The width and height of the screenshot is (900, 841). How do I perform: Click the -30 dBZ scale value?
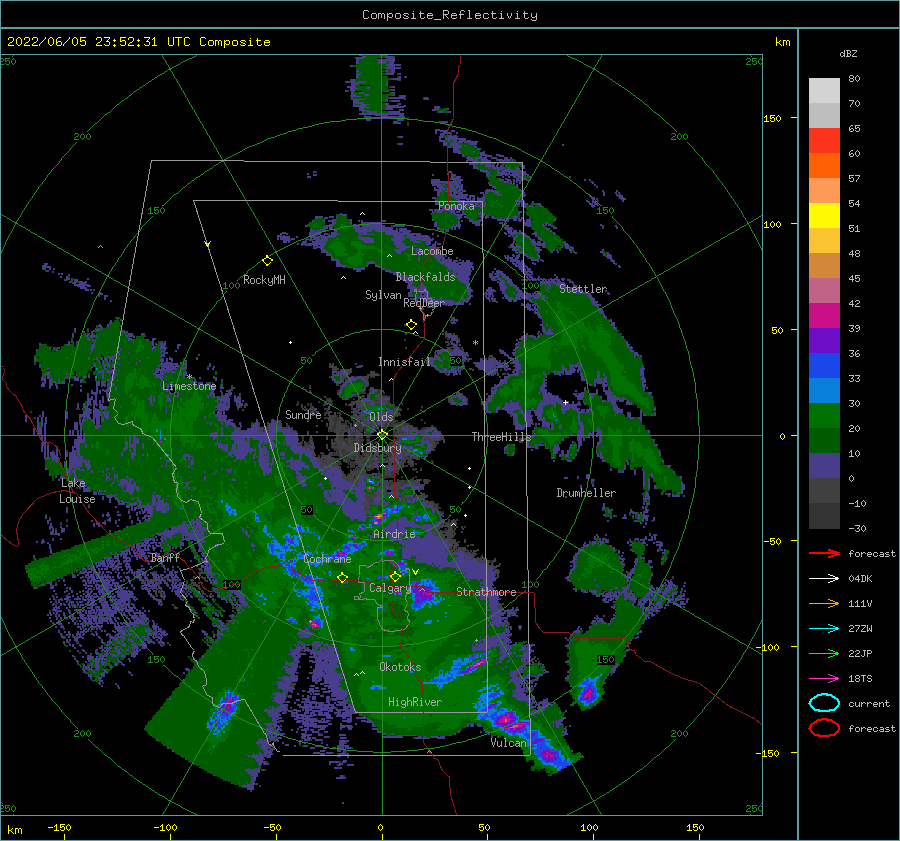coord(857,528)
